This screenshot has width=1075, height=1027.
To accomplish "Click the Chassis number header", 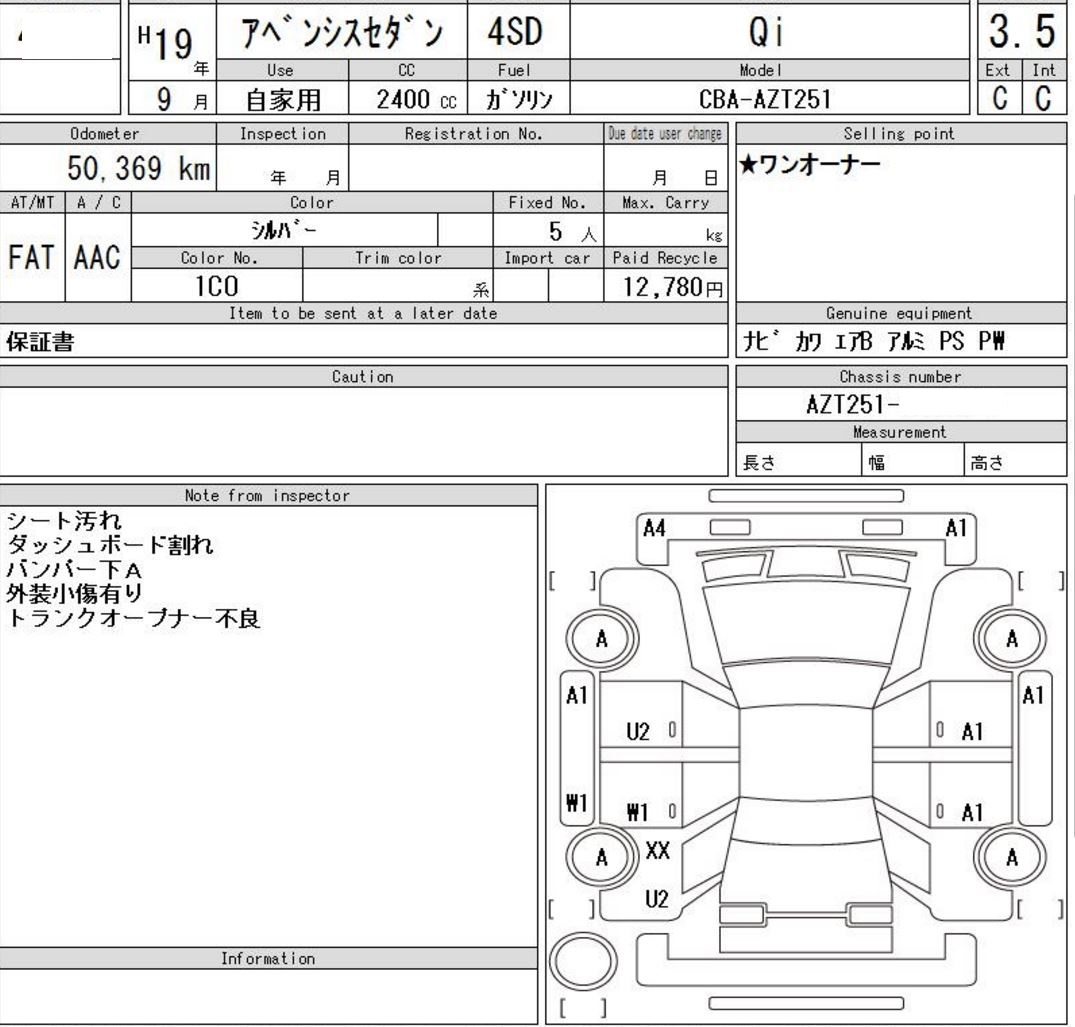I will click(900, 376).
